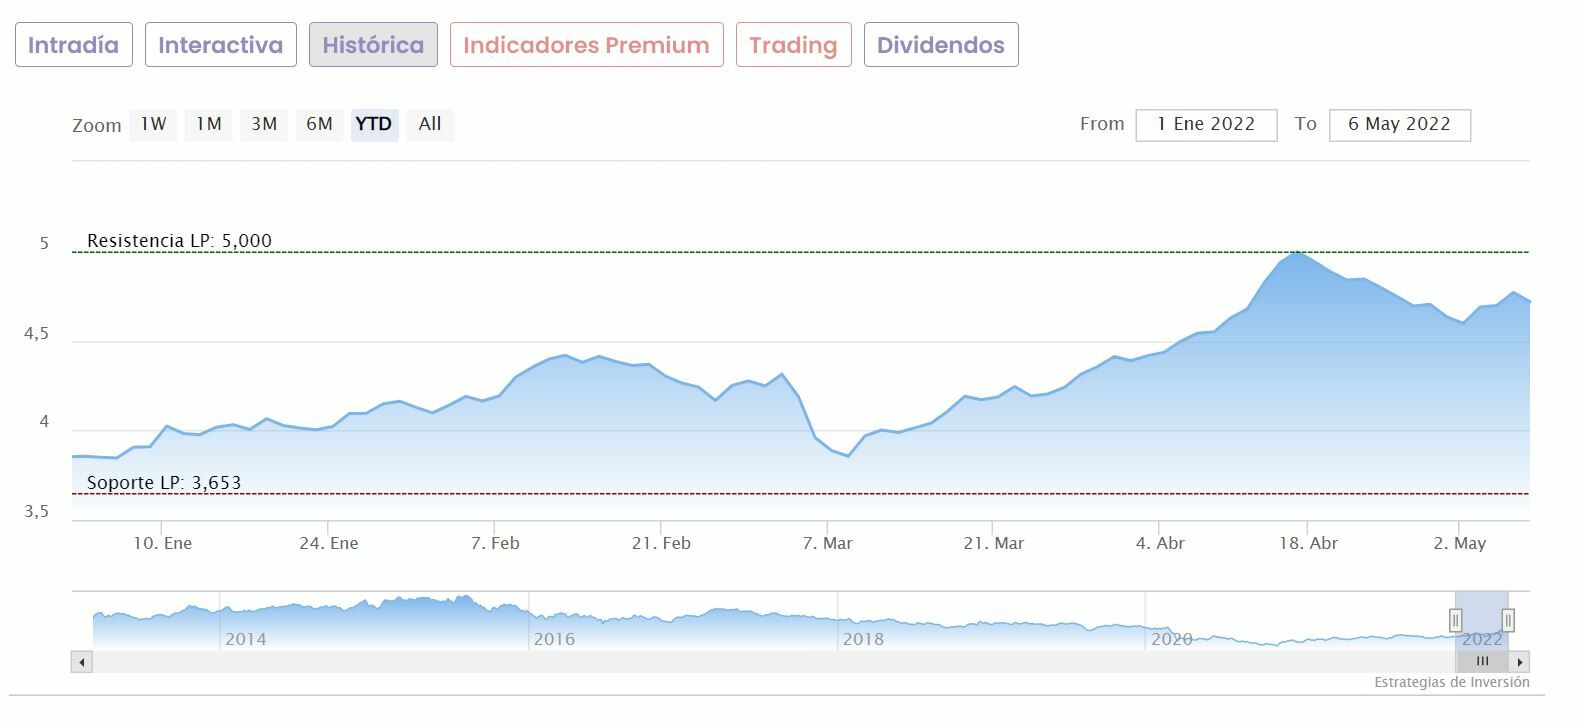Open the Indicadores Premium tab
Viewport: 1580px width, 723px height.
coord(586,45)
